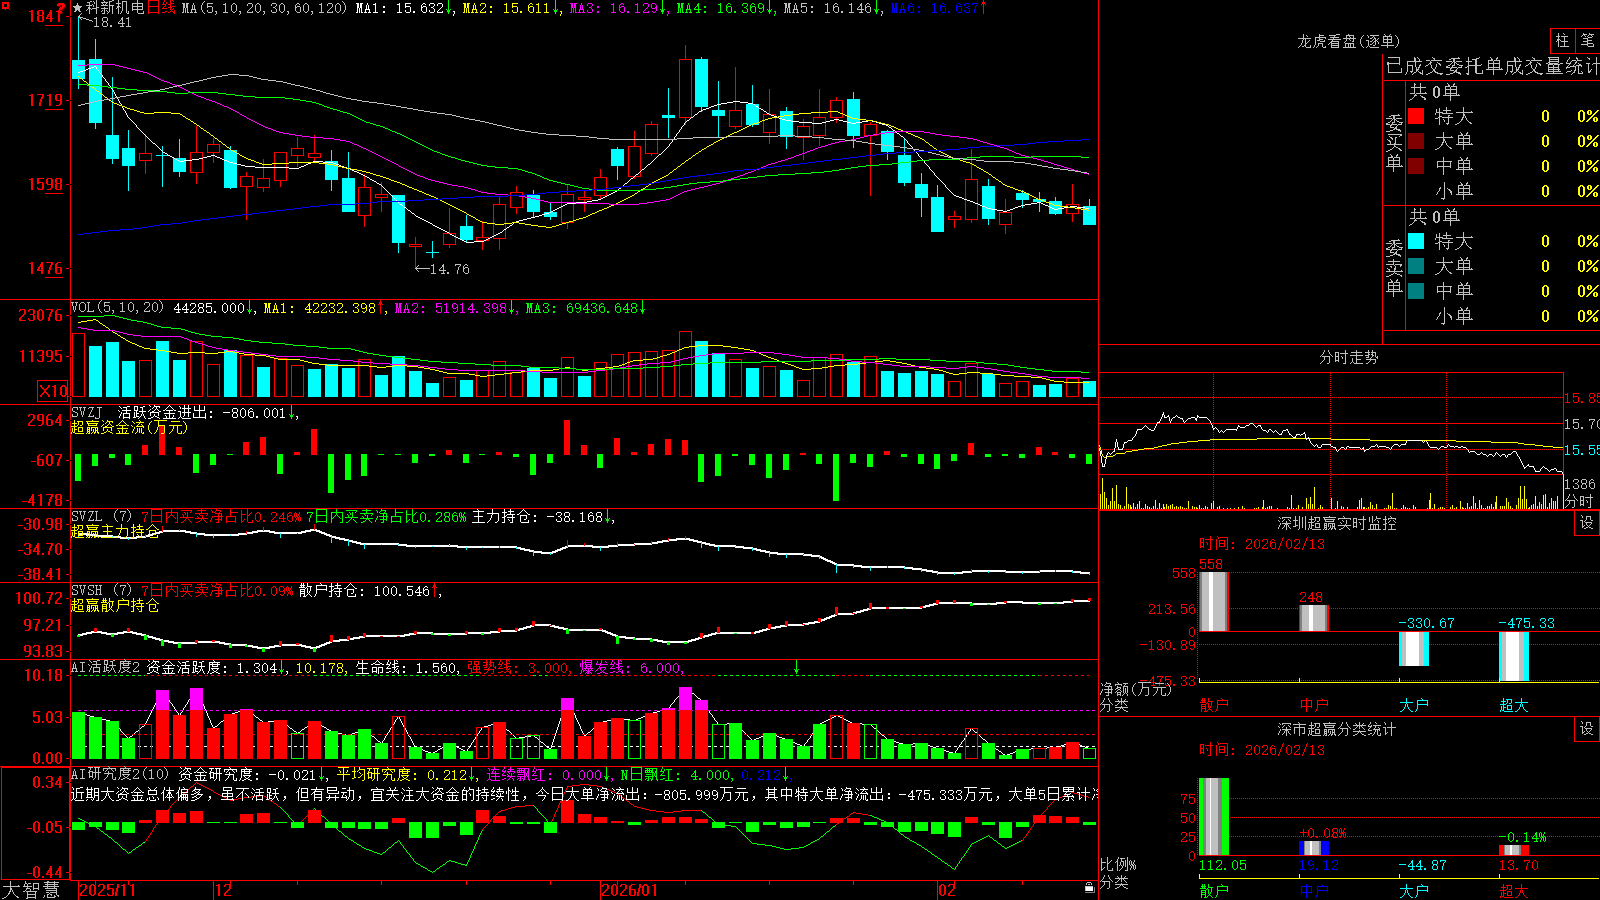Click the MA1: 15.632 value

tap(399, 8)
